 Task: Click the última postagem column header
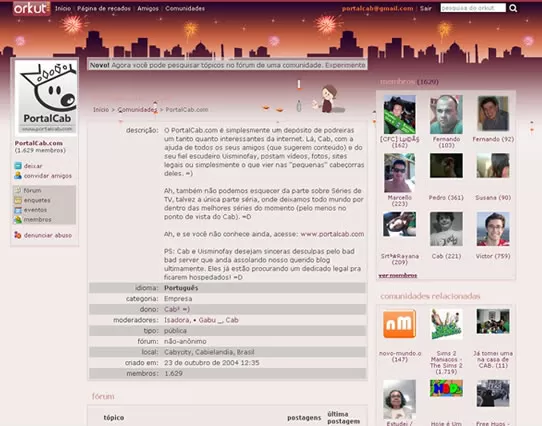tap(344, 418)
